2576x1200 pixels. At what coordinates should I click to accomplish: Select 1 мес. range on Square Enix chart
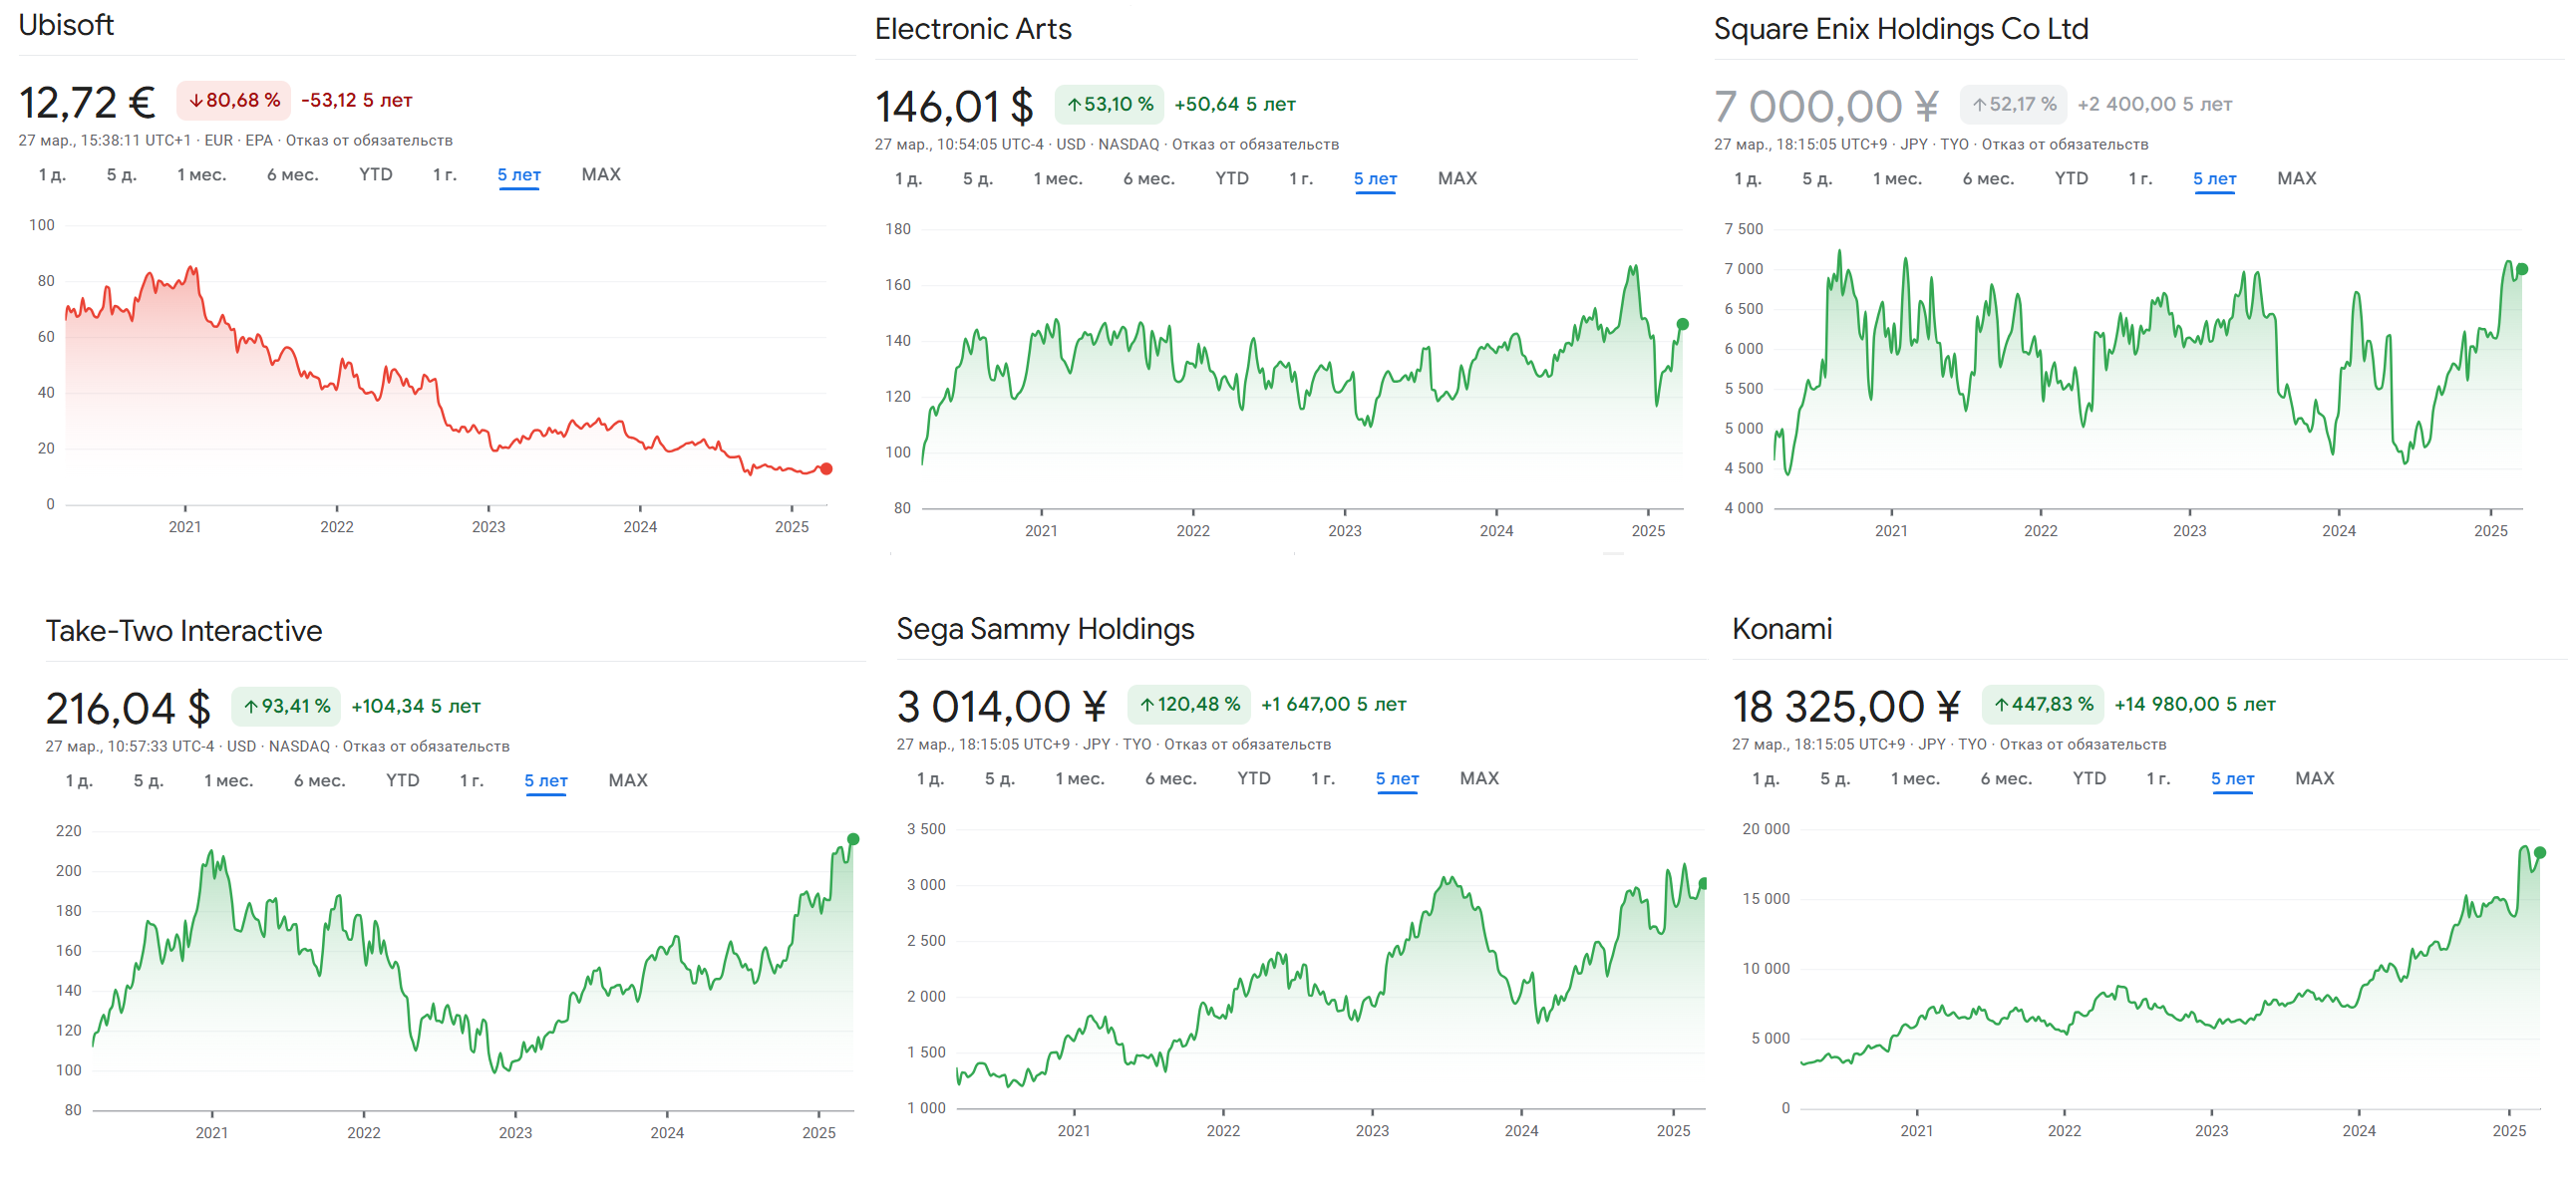pyautogui.click(x=1898, y=178)
